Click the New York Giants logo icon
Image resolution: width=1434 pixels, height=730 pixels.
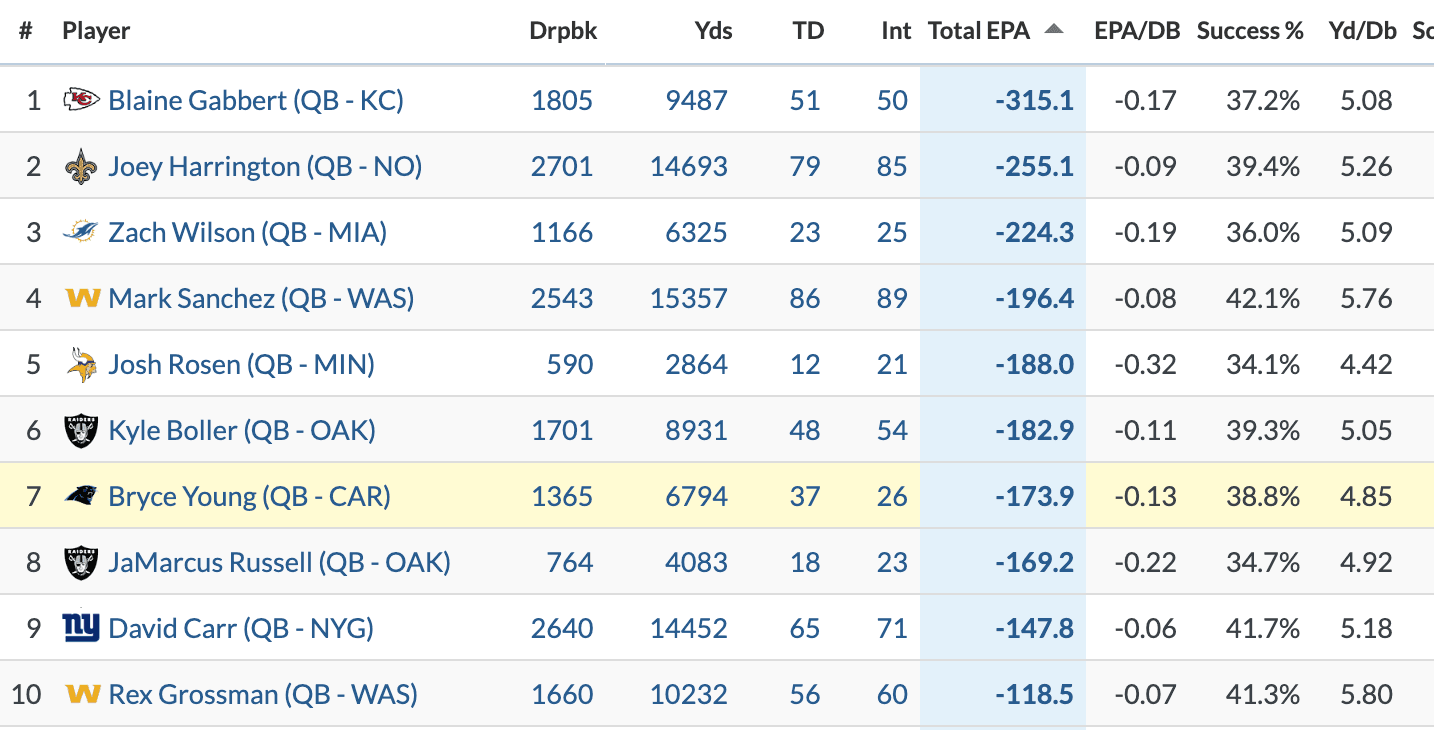coord(81,628)
